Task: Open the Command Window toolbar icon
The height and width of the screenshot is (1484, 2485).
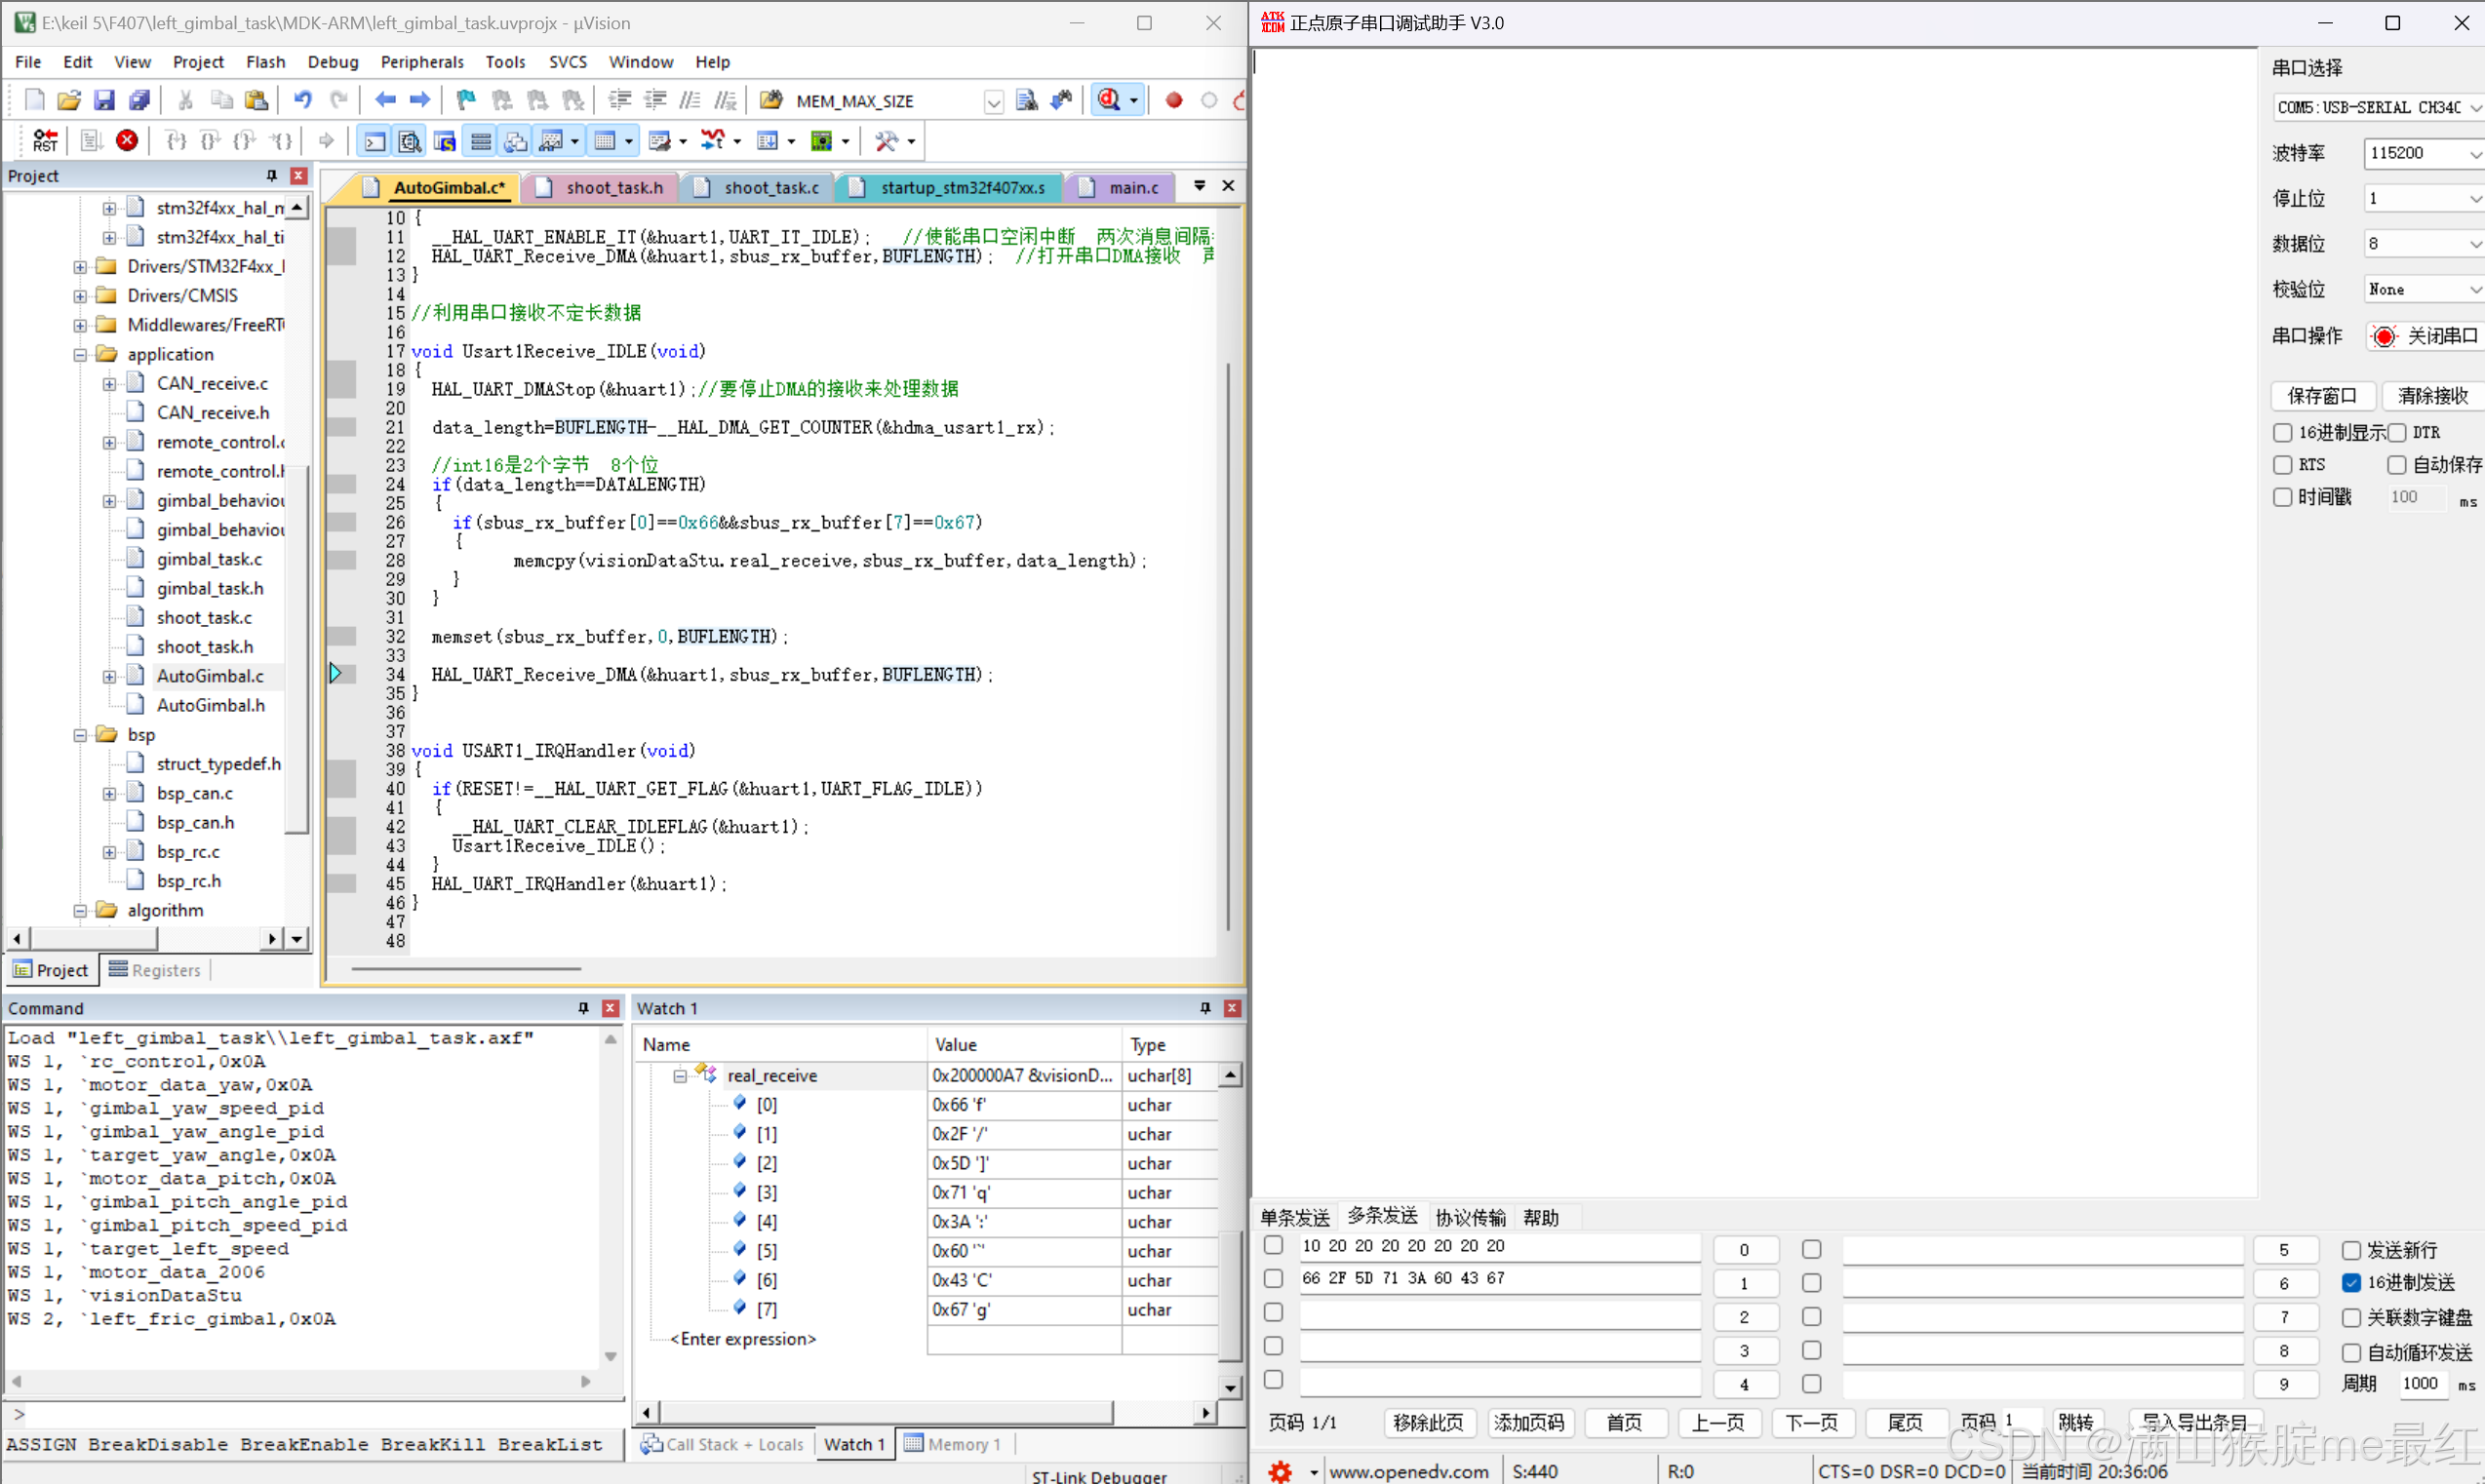Action: [374, 141]
